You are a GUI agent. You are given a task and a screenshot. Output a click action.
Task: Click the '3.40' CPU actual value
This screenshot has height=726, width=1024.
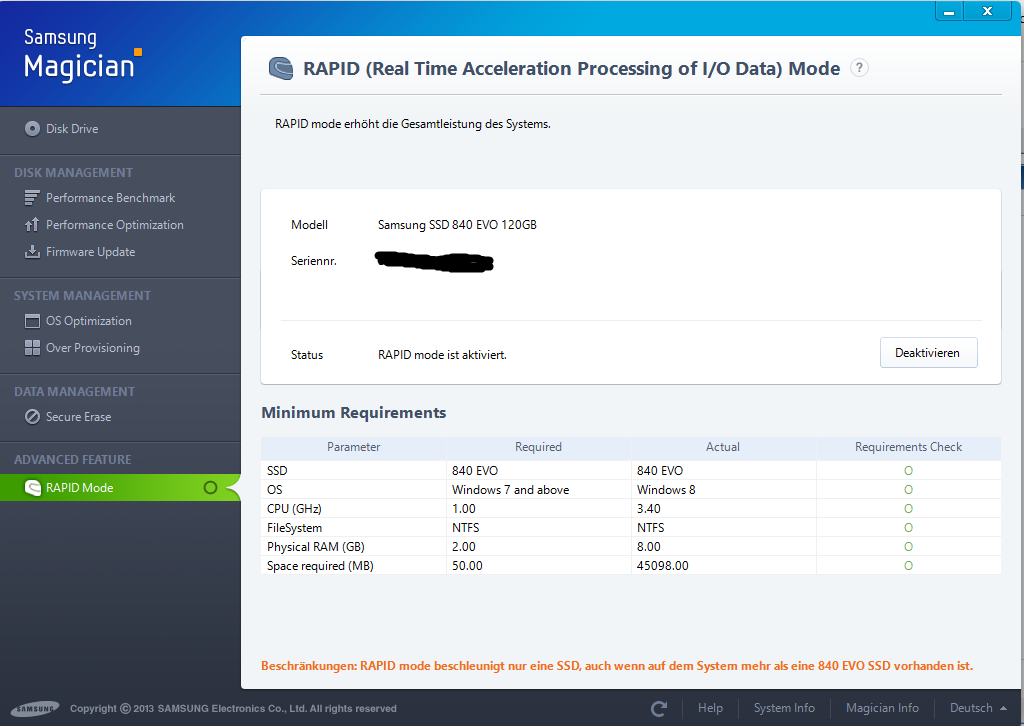[x=648, y=509]
